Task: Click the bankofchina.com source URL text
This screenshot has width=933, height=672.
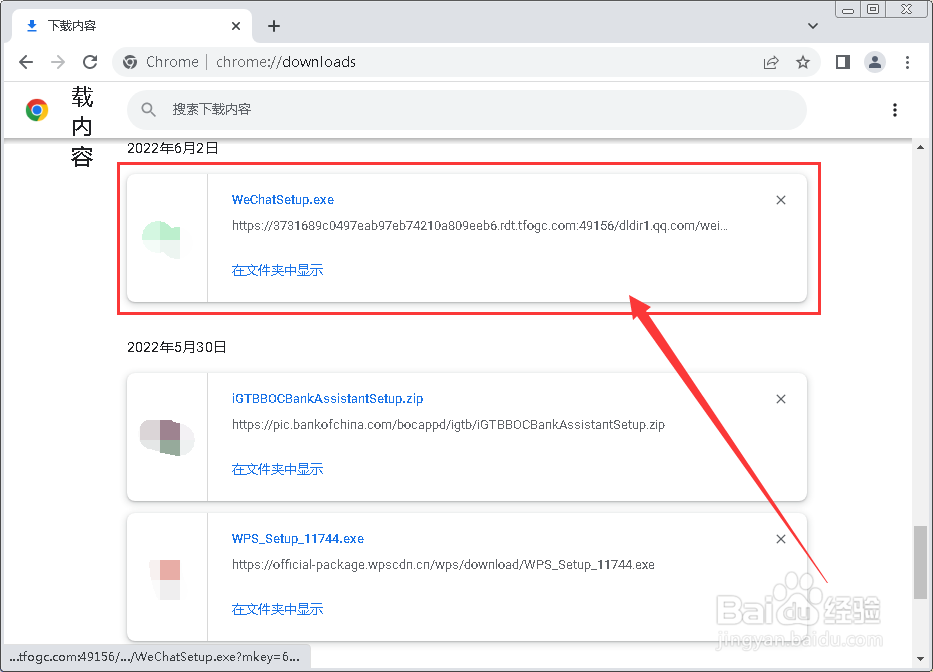Action: coord(448,424)
